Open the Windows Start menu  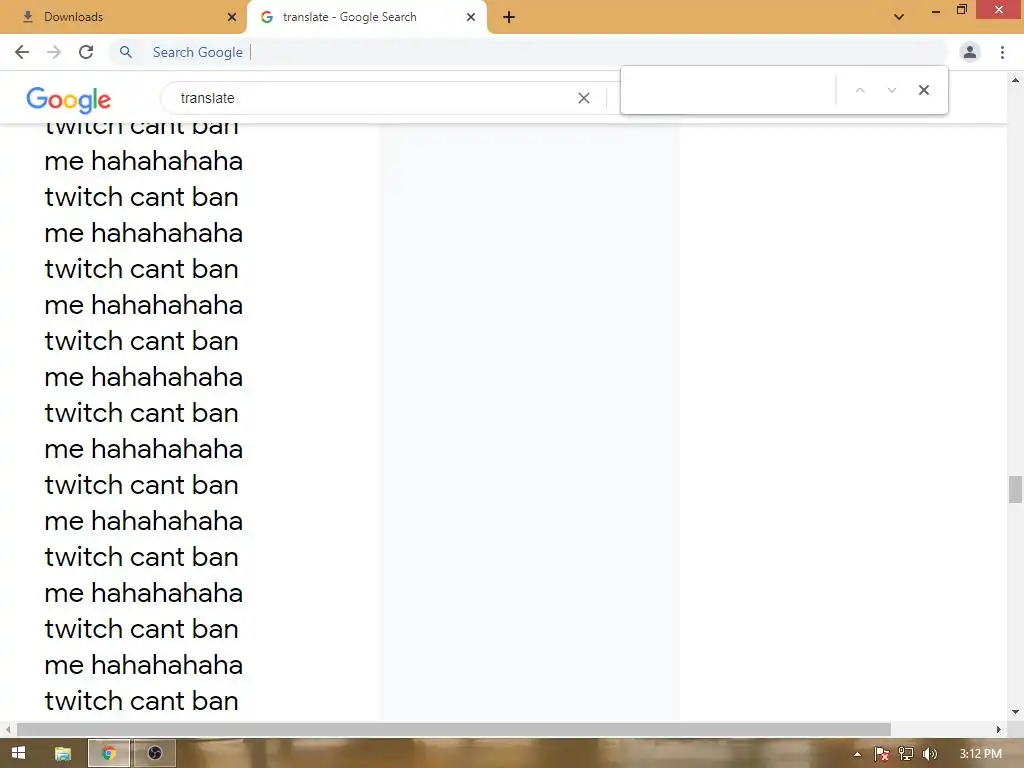(x=18, y=753)
